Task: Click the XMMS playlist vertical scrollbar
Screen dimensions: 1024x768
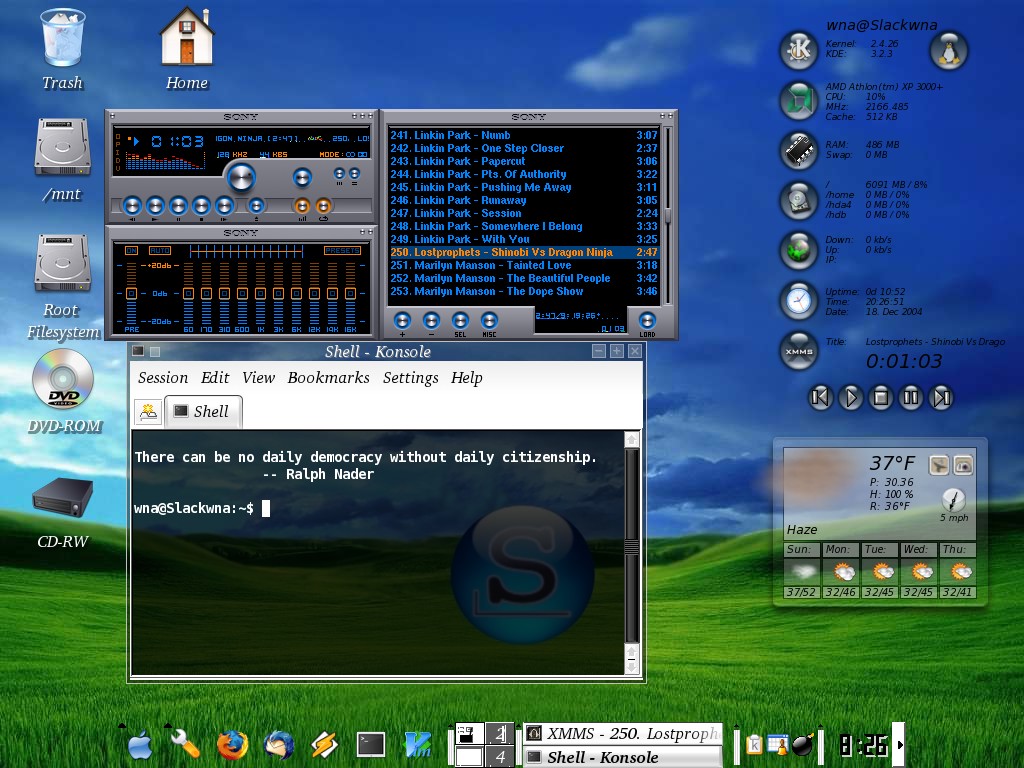Action: [x=667, y=216]
